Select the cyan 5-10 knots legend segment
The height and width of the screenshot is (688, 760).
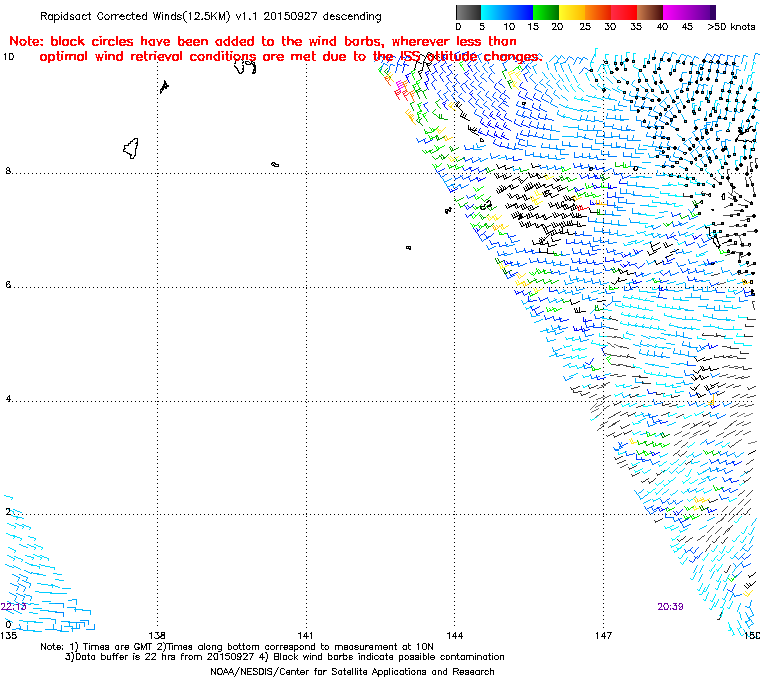(x=493, y=12)
